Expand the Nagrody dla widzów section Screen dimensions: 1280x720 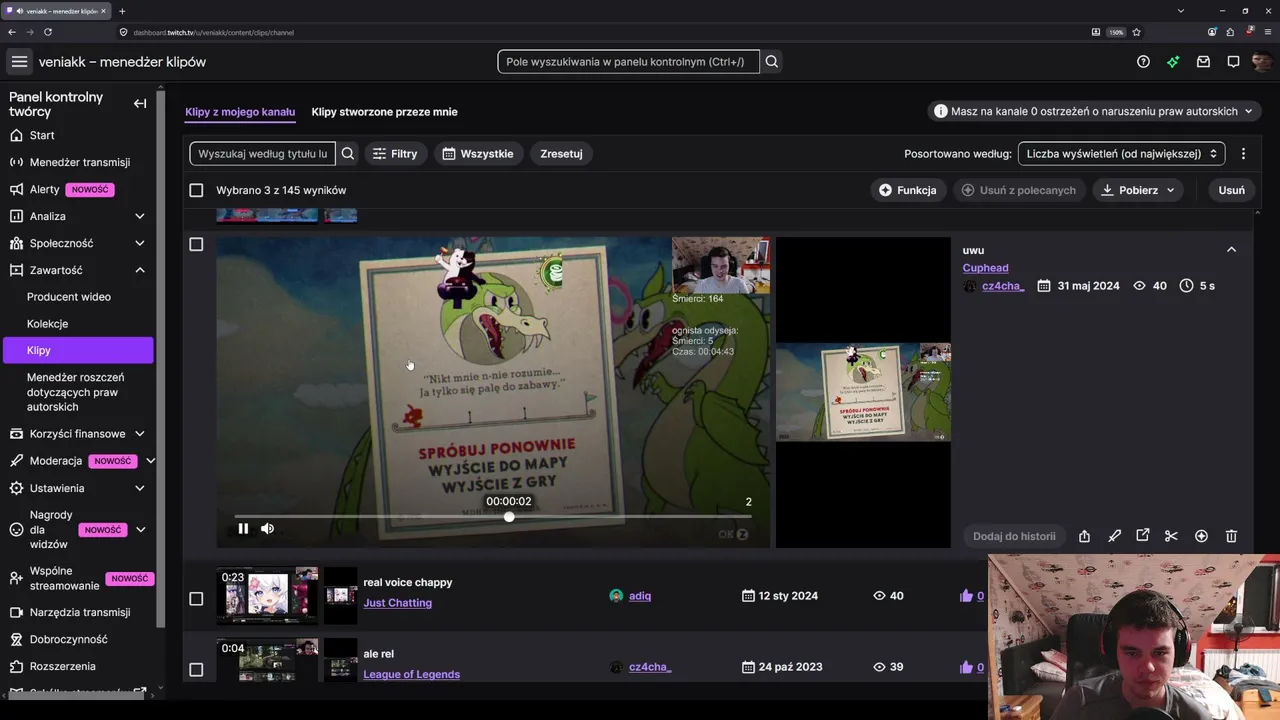click(140, 530)
